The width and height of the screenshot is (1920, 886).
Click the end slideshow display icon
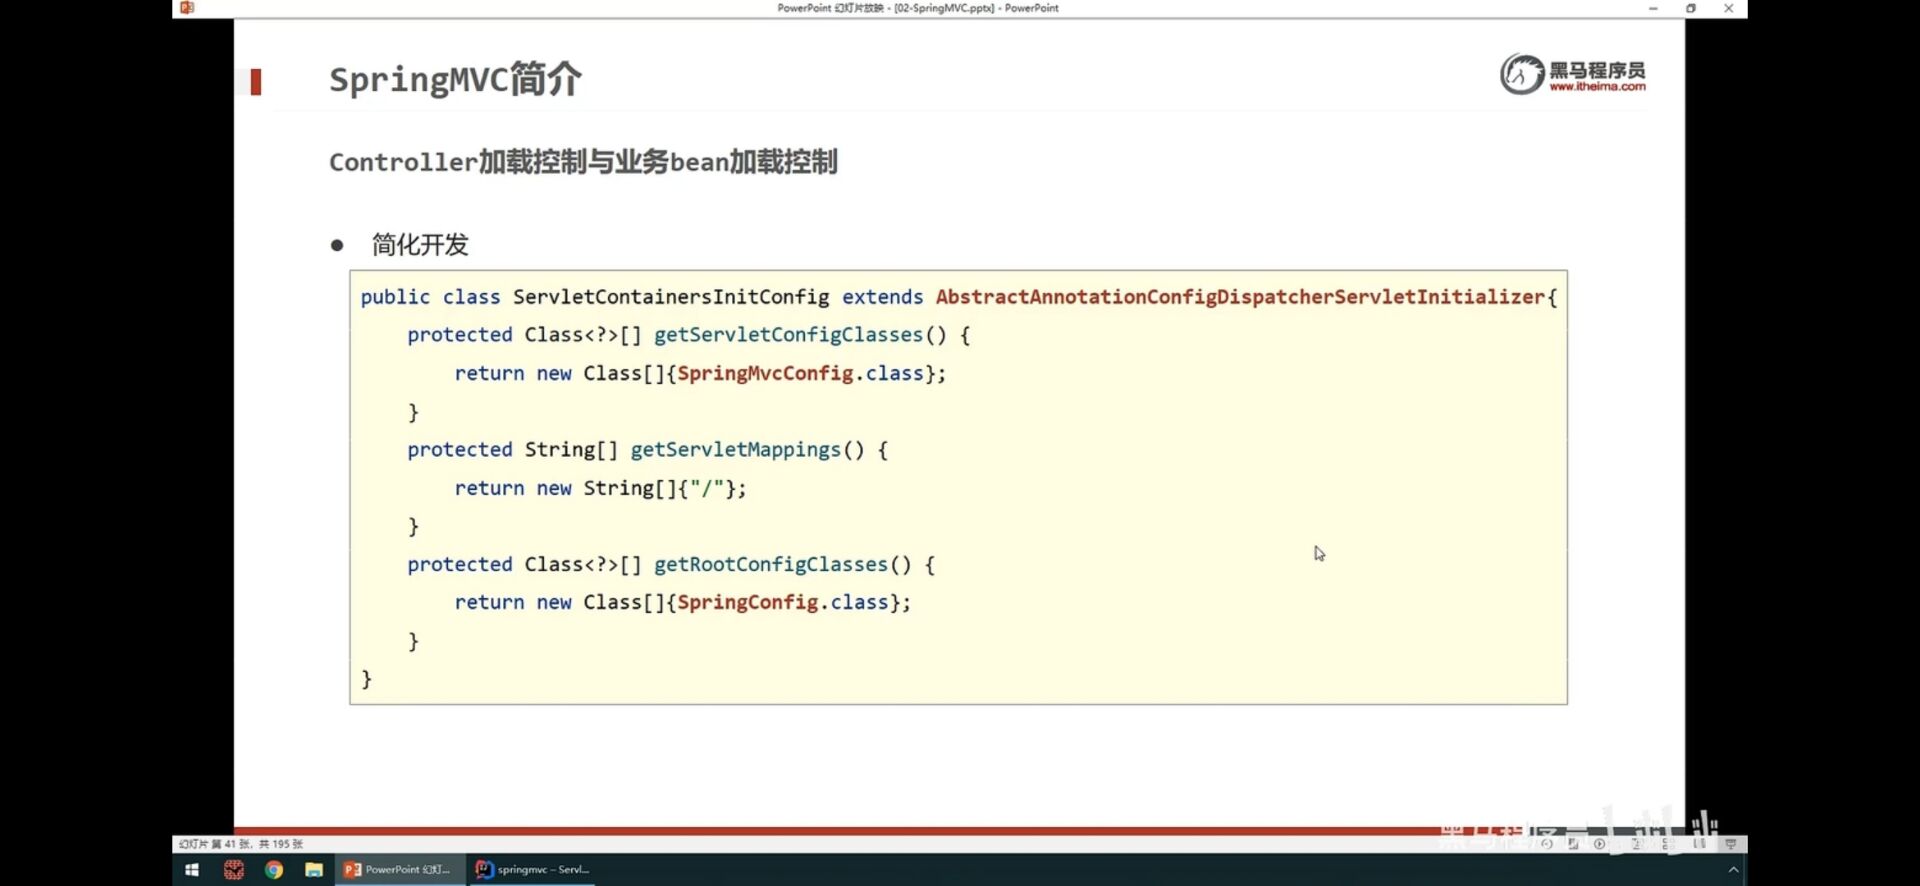click(x=1731, y=844)
